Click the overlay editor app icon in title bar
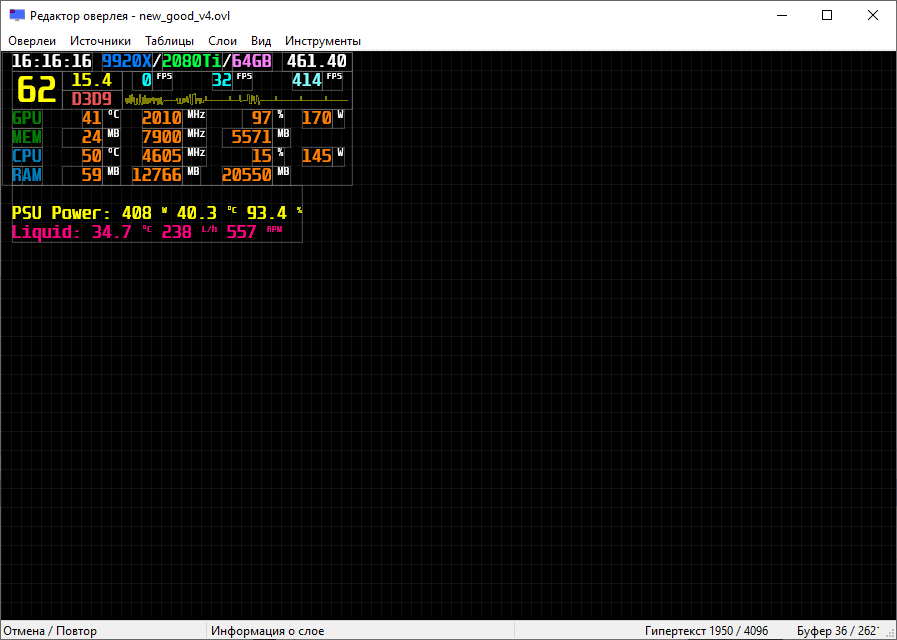The image size is (897, 640). (17, 15)
